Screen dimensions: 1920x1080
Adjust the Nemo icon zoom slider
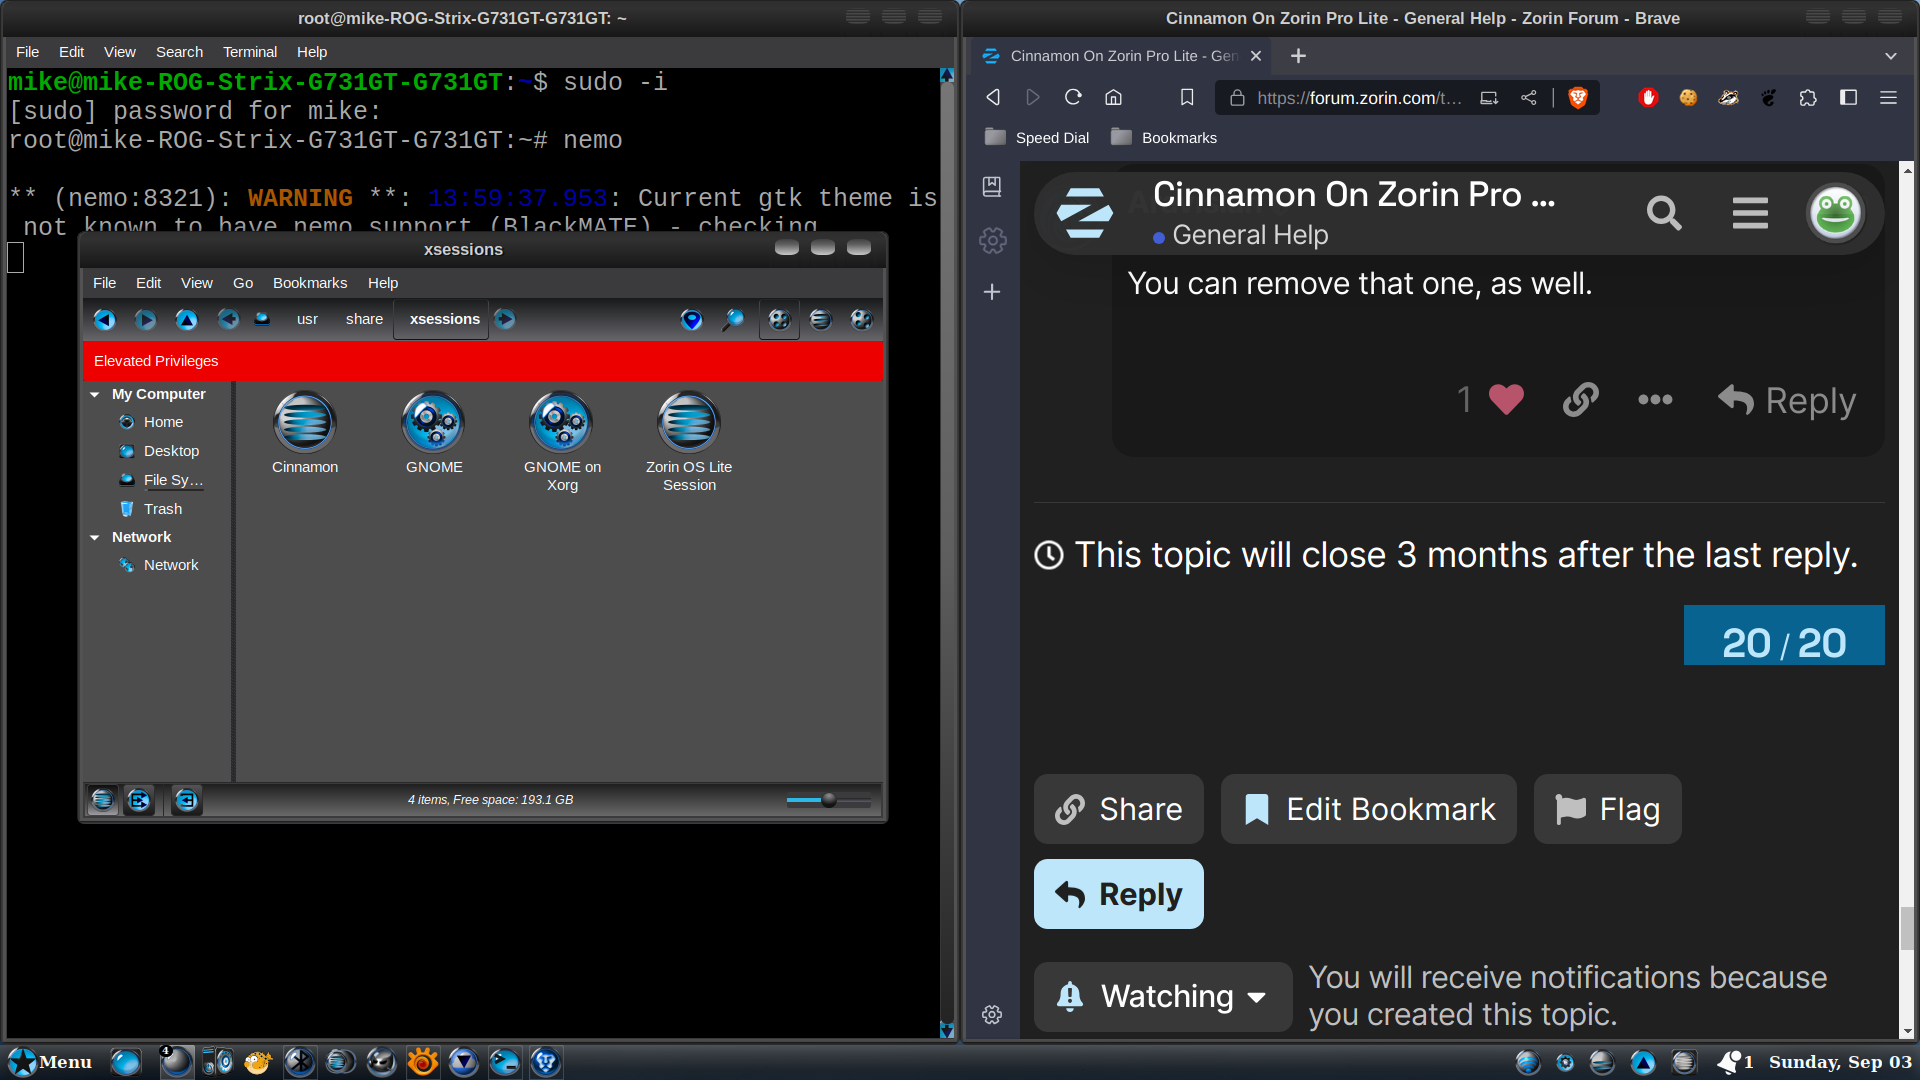click(x=828, y=800)
